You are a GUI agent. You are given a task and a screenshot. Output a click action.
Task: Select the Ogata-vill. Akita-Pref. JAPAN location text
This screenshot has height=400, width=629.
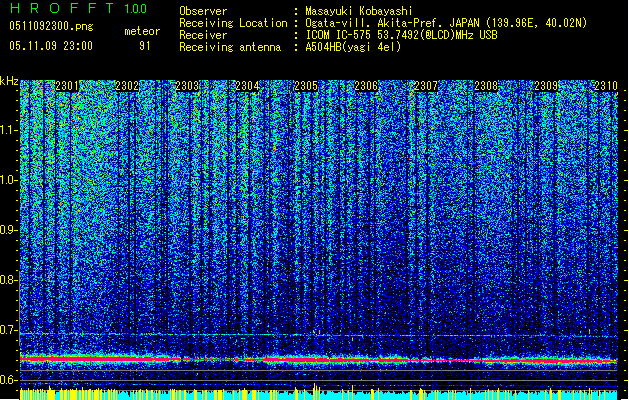446,23
